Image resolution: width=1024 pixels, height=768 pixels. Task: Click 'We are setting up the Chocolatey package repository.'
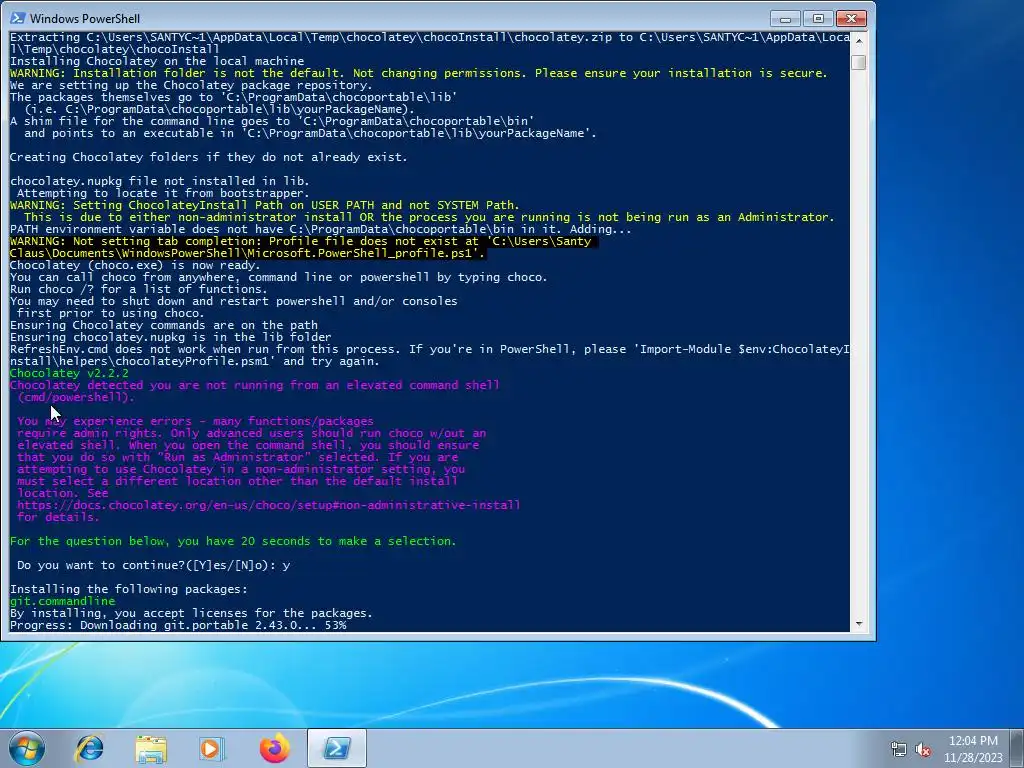[x=191, y=85]
